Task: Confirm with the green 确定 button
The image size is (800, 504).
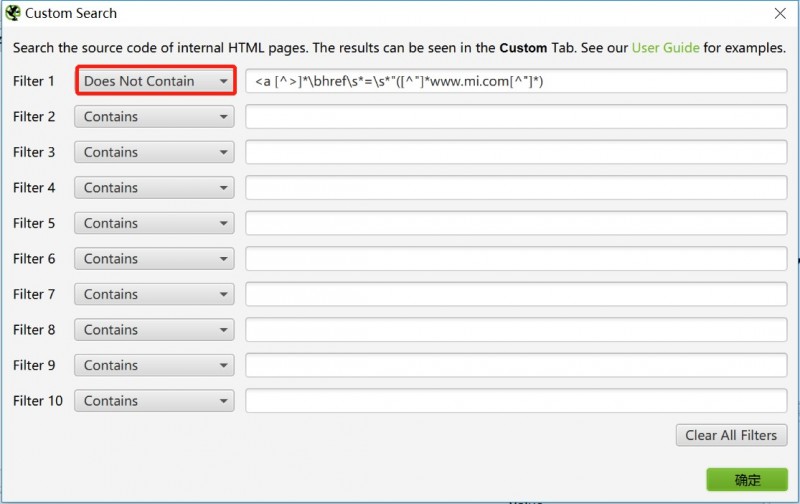Action: (x=747, y=480)
